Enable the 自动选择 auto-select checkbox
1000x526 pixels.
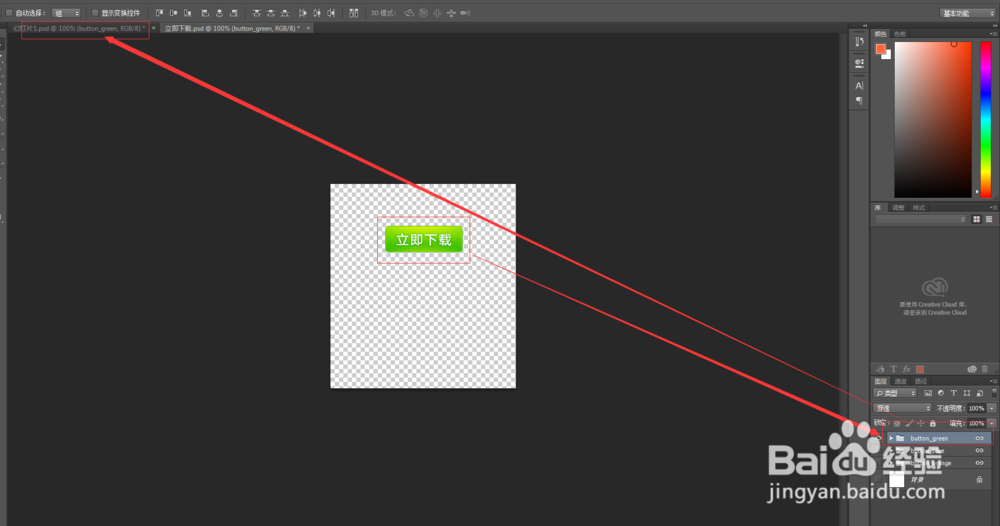click(x=9, y=13)
